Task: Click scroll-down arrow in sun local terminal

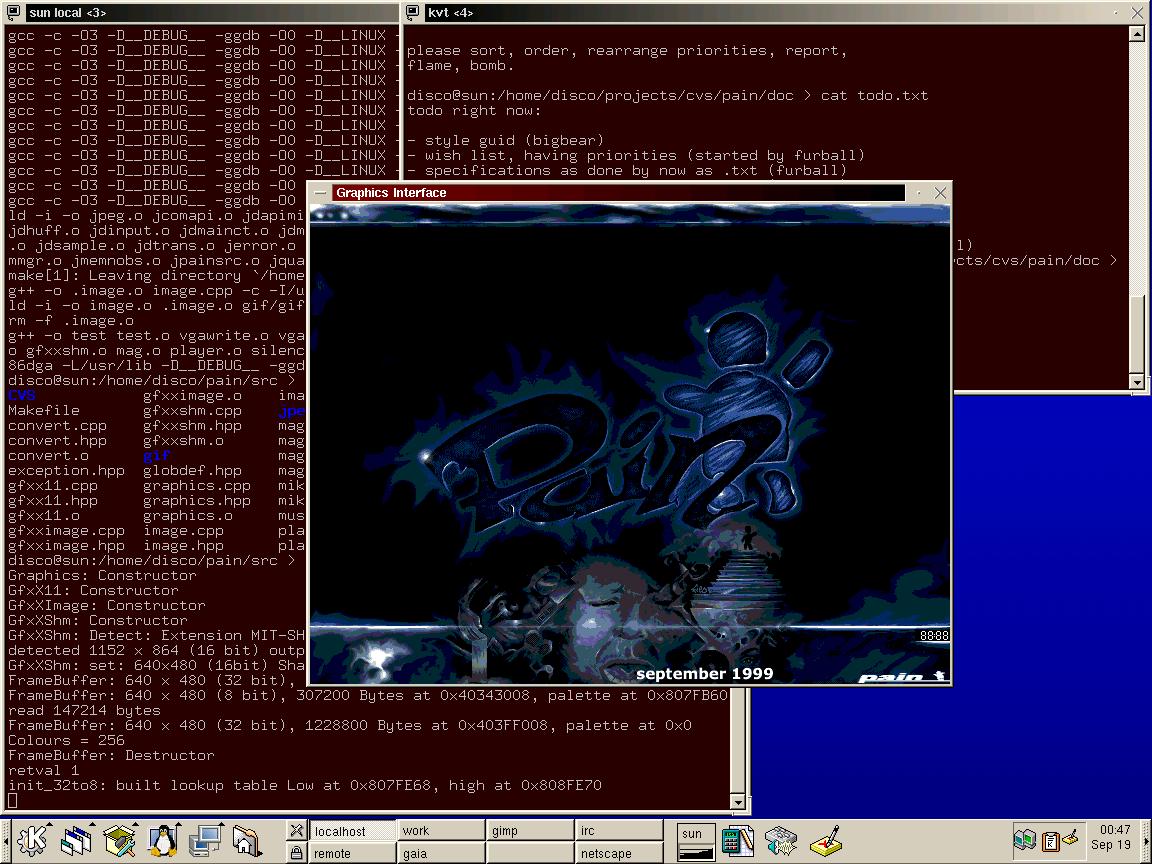Action: click(x=738, y=802)
